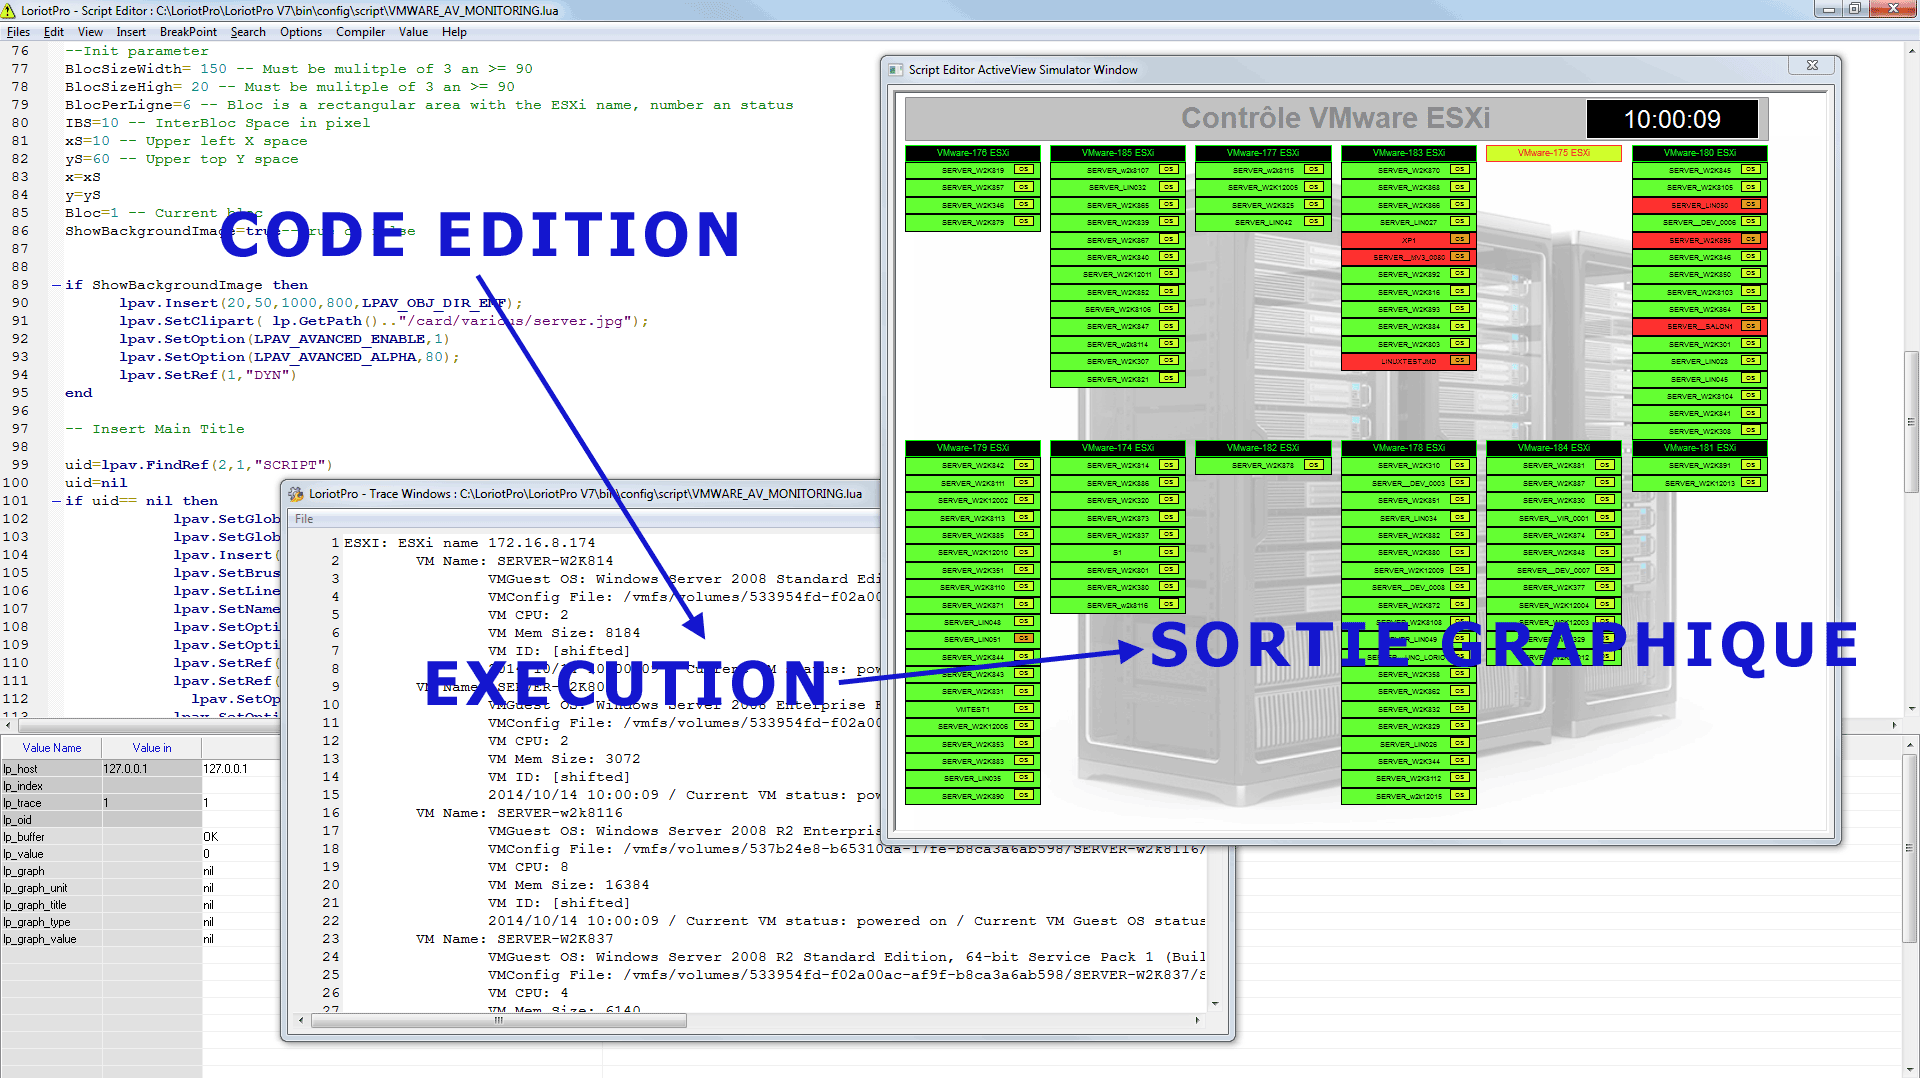Click OS icon of SERVER_LIN032

tap(1169, 187)
